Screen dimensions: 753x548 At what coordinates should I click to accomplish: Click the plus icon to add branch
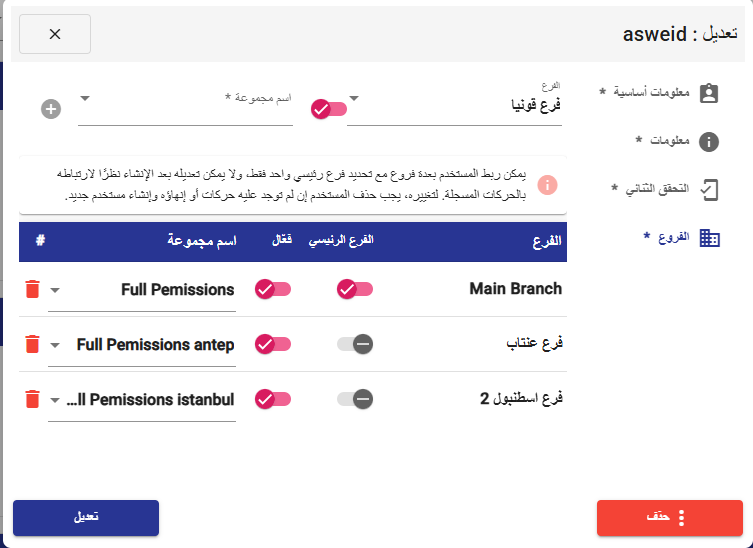click(x=50, y=109)
